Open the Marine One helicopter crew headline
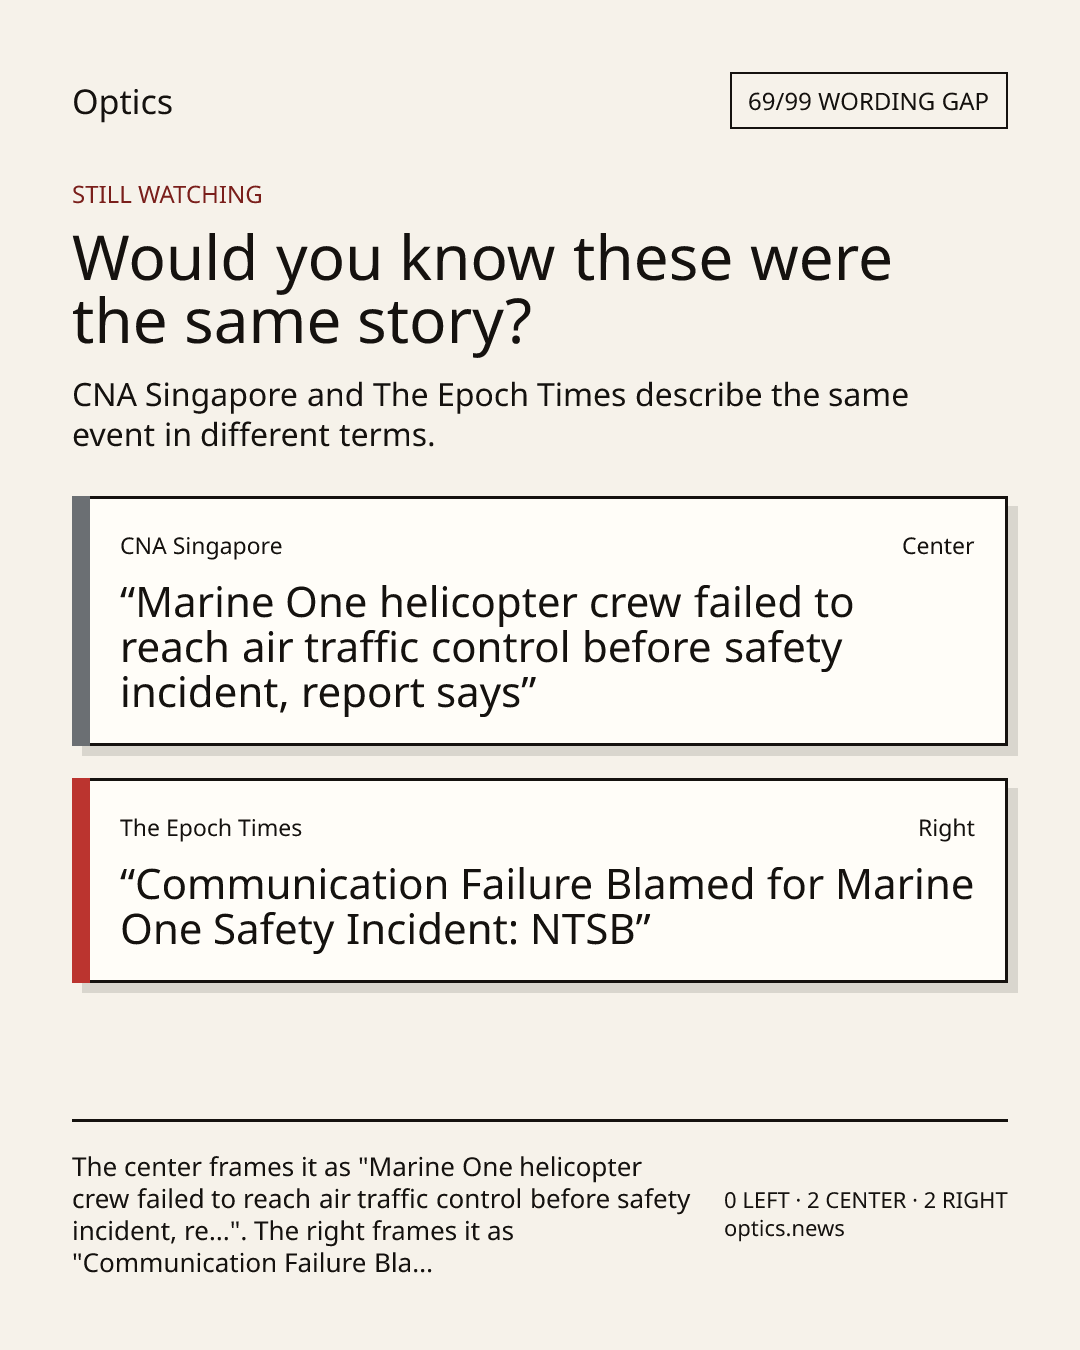The height and width of the screenshot is (1350, 1080). point(487,648)
